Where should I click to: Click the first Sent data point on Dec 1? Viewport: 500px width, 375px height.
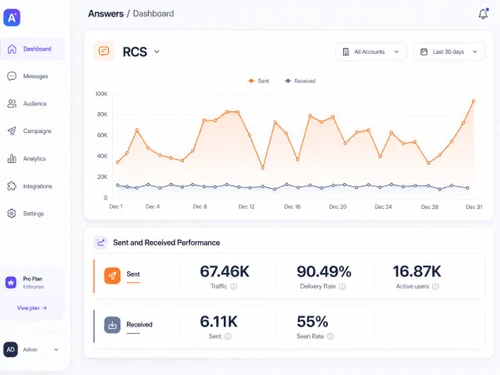point(118,162)
